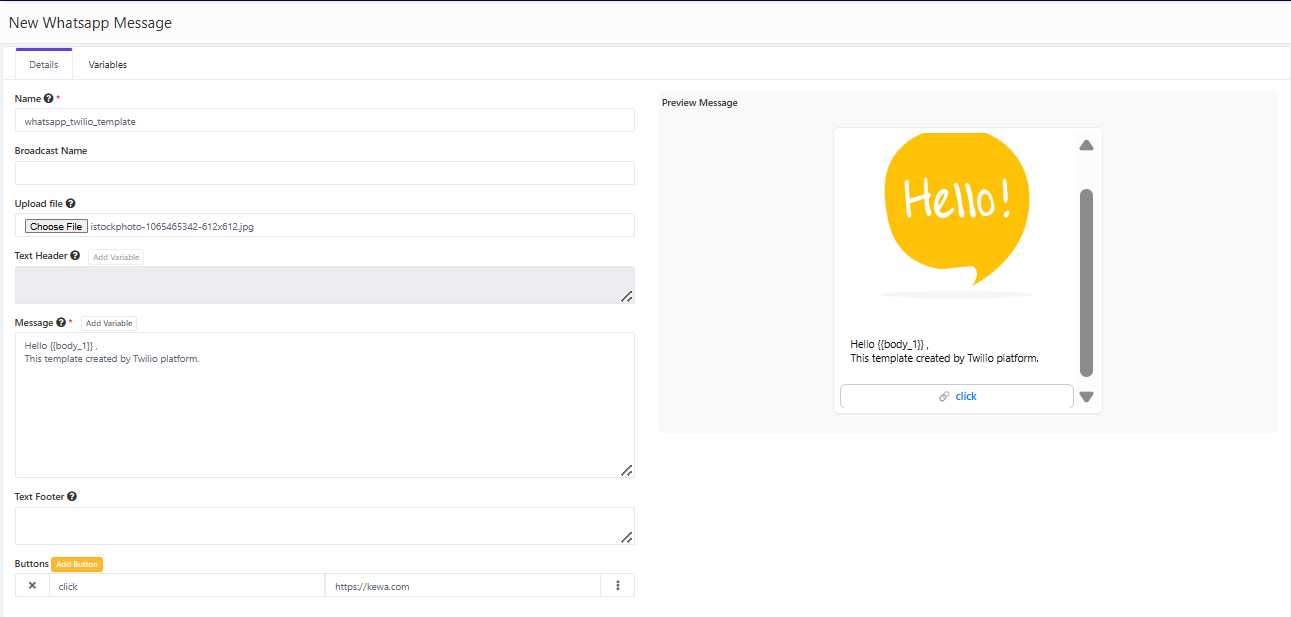The height and width of the screenshot is (617, 1291).
Task: Click the help icon beside Name
Action: pos(49,99)
